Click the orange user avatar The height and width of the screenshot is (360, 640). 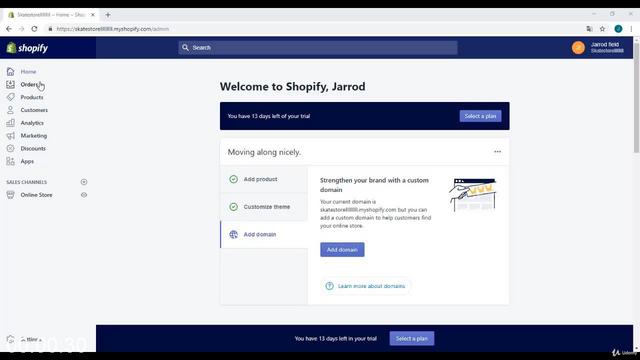578,48
